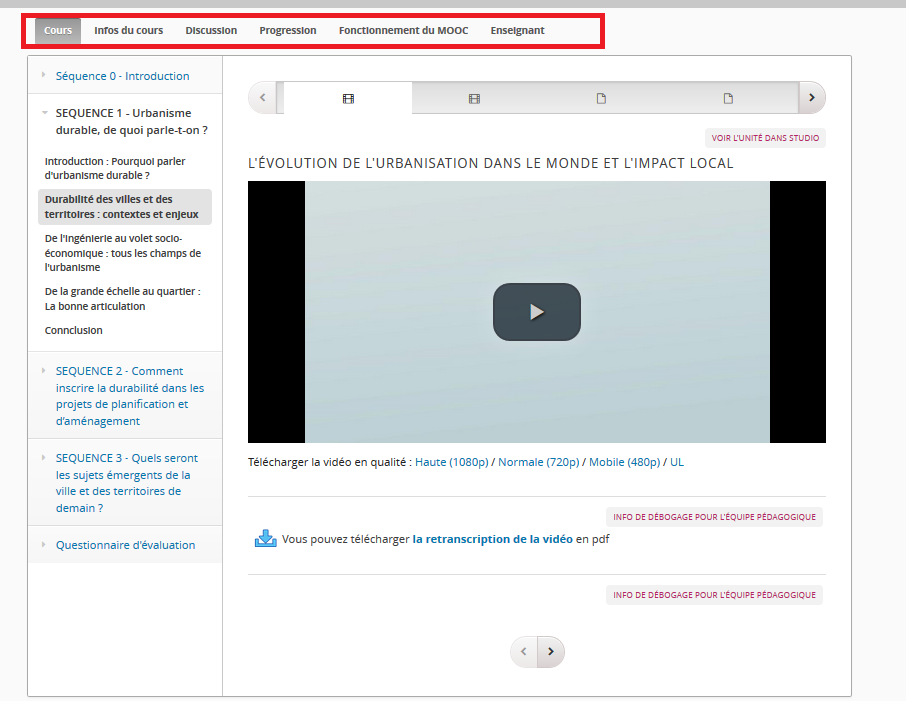Click the video title heading text
The image size is (906, 701).
point(491,164)
